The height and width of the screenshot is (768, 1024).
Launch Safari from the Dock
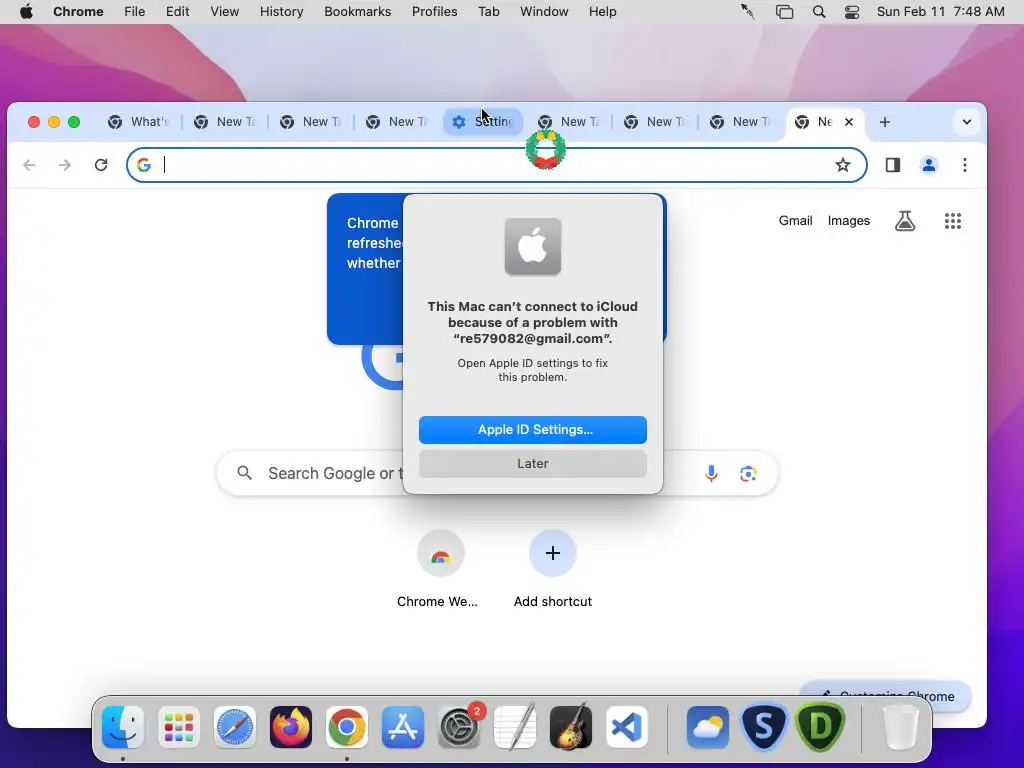pyautogui.click(x=235, y=727)
